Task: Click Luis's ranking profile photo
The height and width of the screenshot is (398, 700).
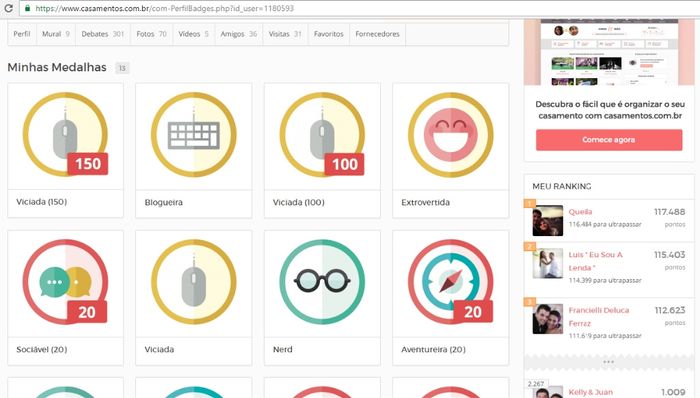Action: (548, 263)
